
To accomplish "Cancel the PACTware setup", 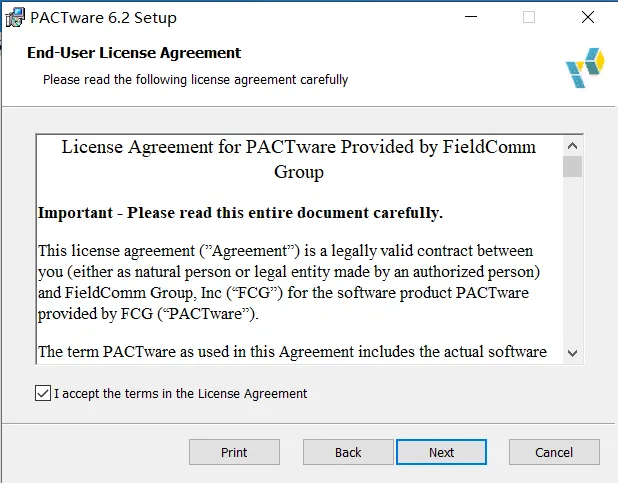I will [553, 452].
